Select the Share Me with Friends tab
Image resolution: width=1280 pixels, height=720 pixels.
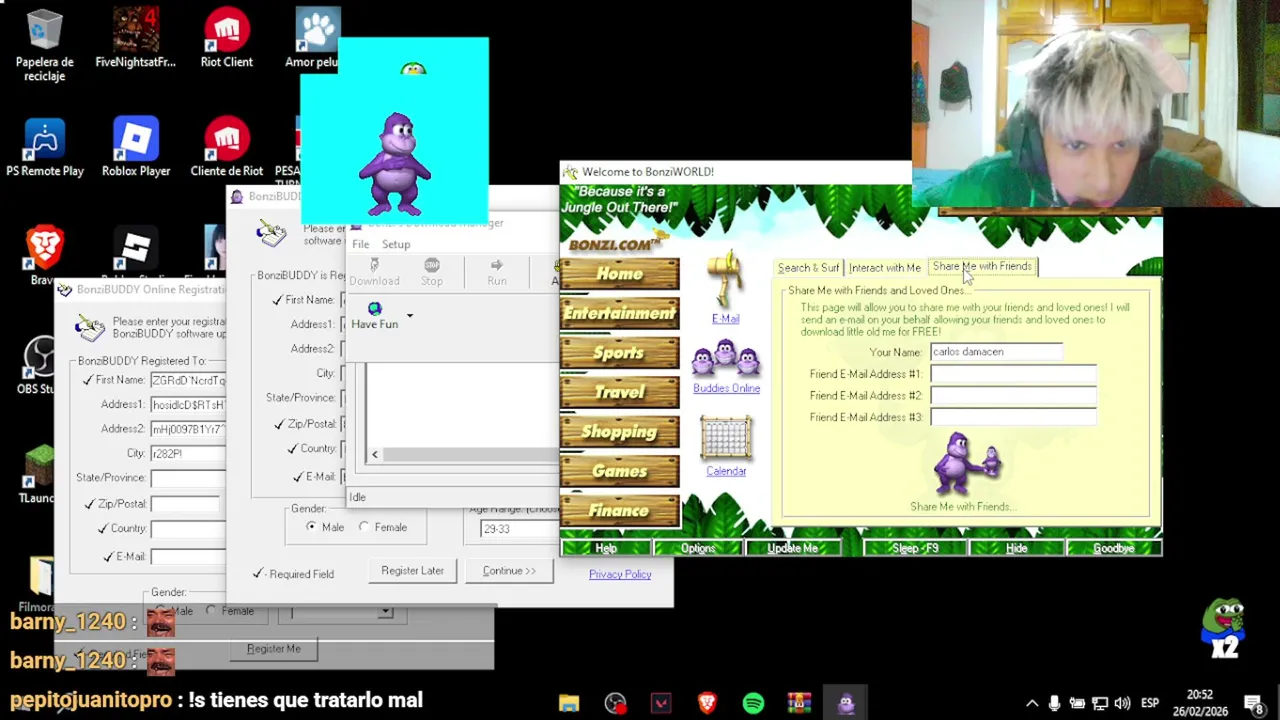[x=981, y=266]
